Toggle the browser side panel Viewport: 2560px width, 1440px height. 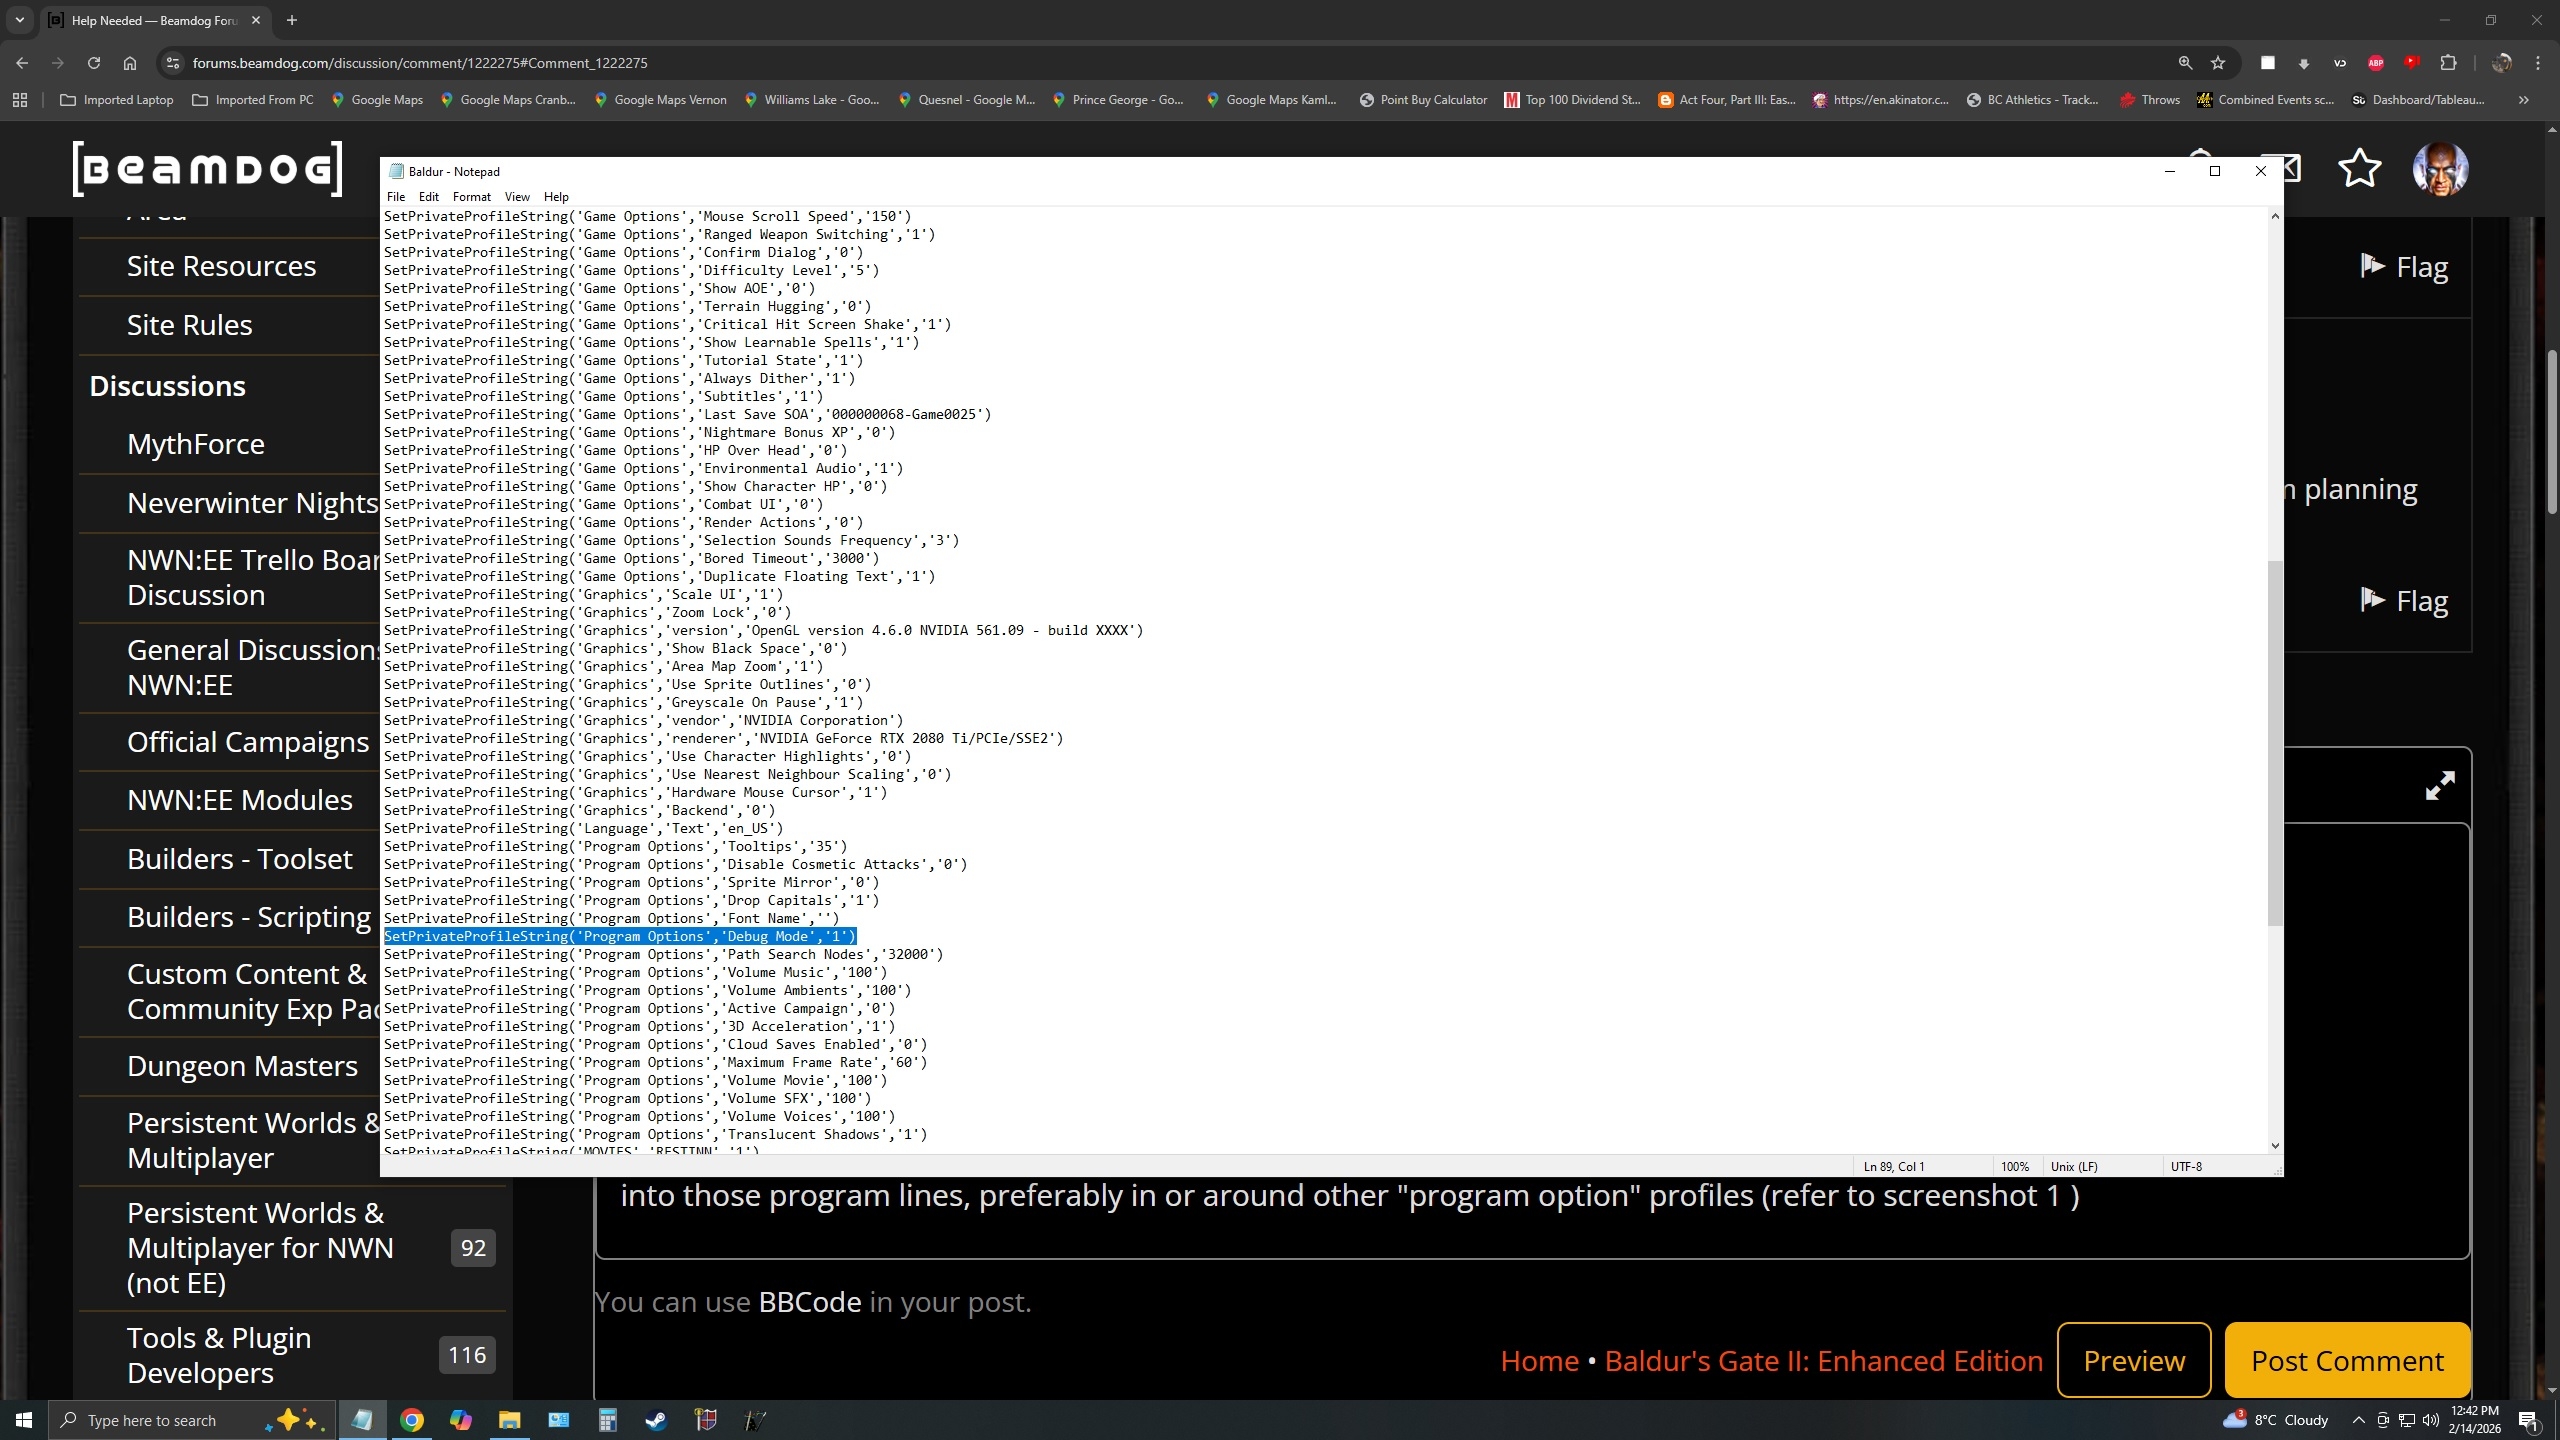tap(2268, 62)
